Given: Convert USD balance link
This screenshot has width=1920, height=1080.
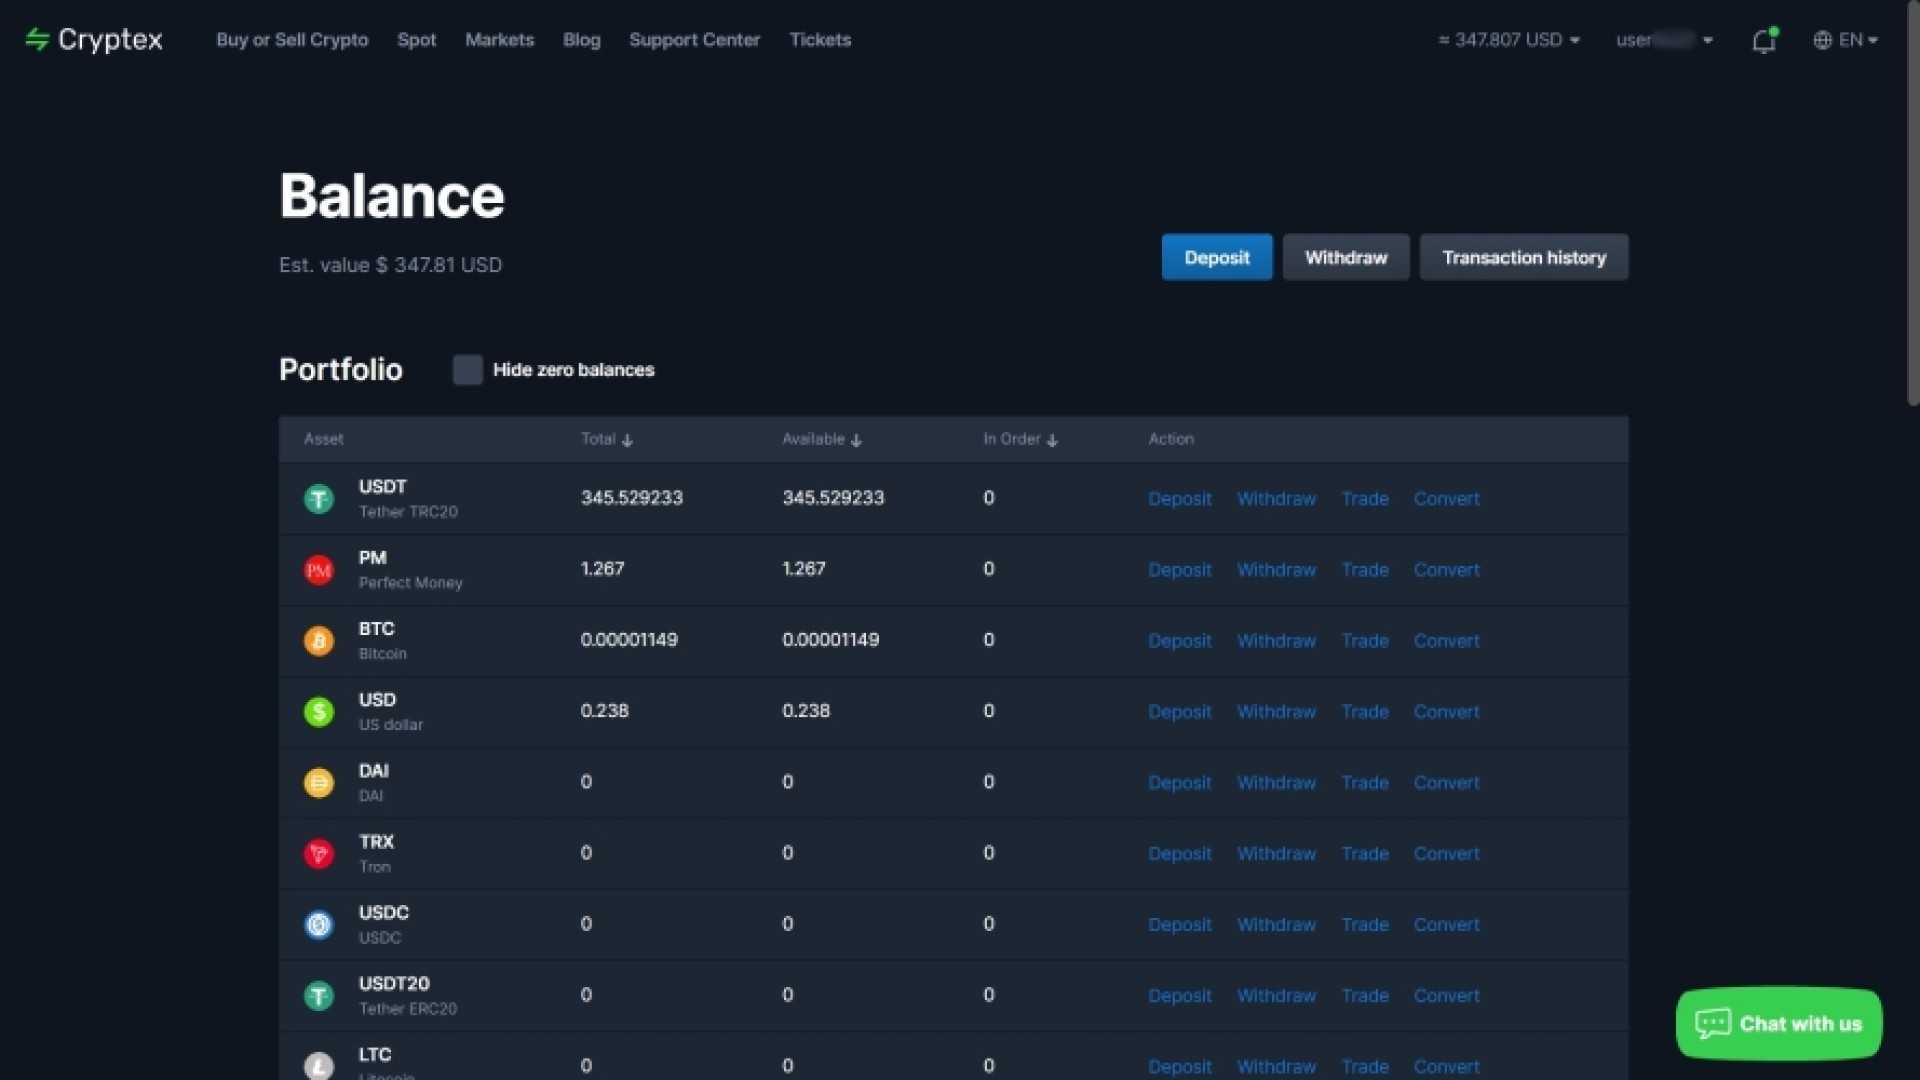Looking at the screenshot, I should tap(1446, 711).
